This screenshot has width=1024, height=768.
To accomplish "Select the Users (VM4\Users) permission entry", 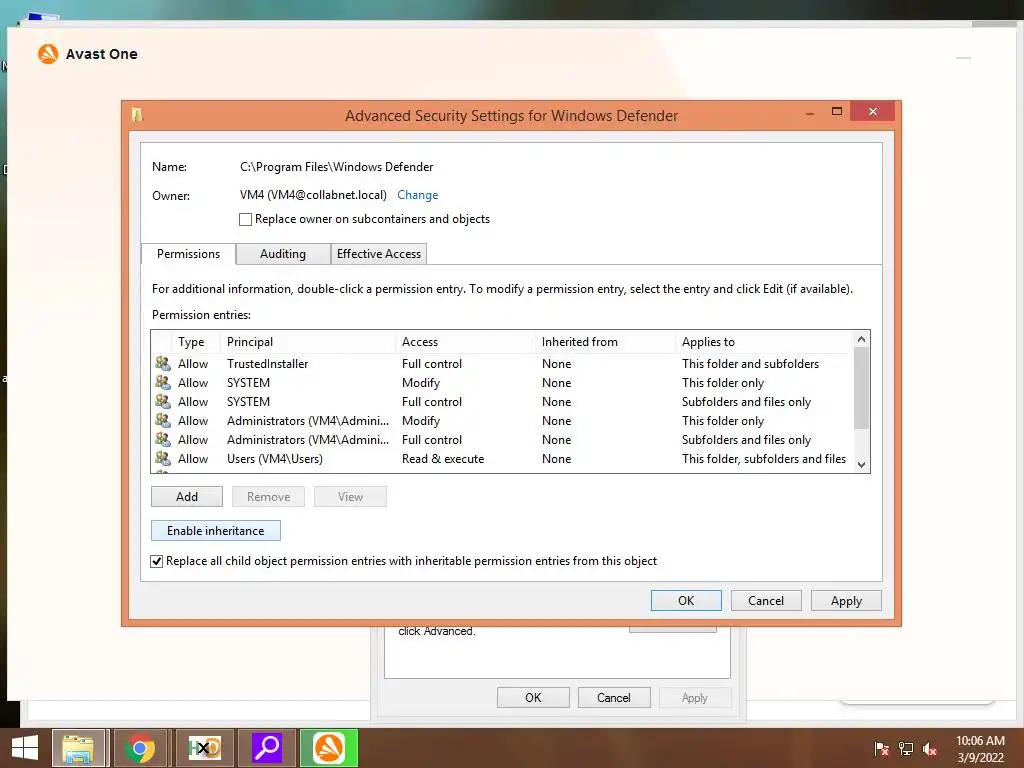I will pyautogui.click(x=502, y=458).
